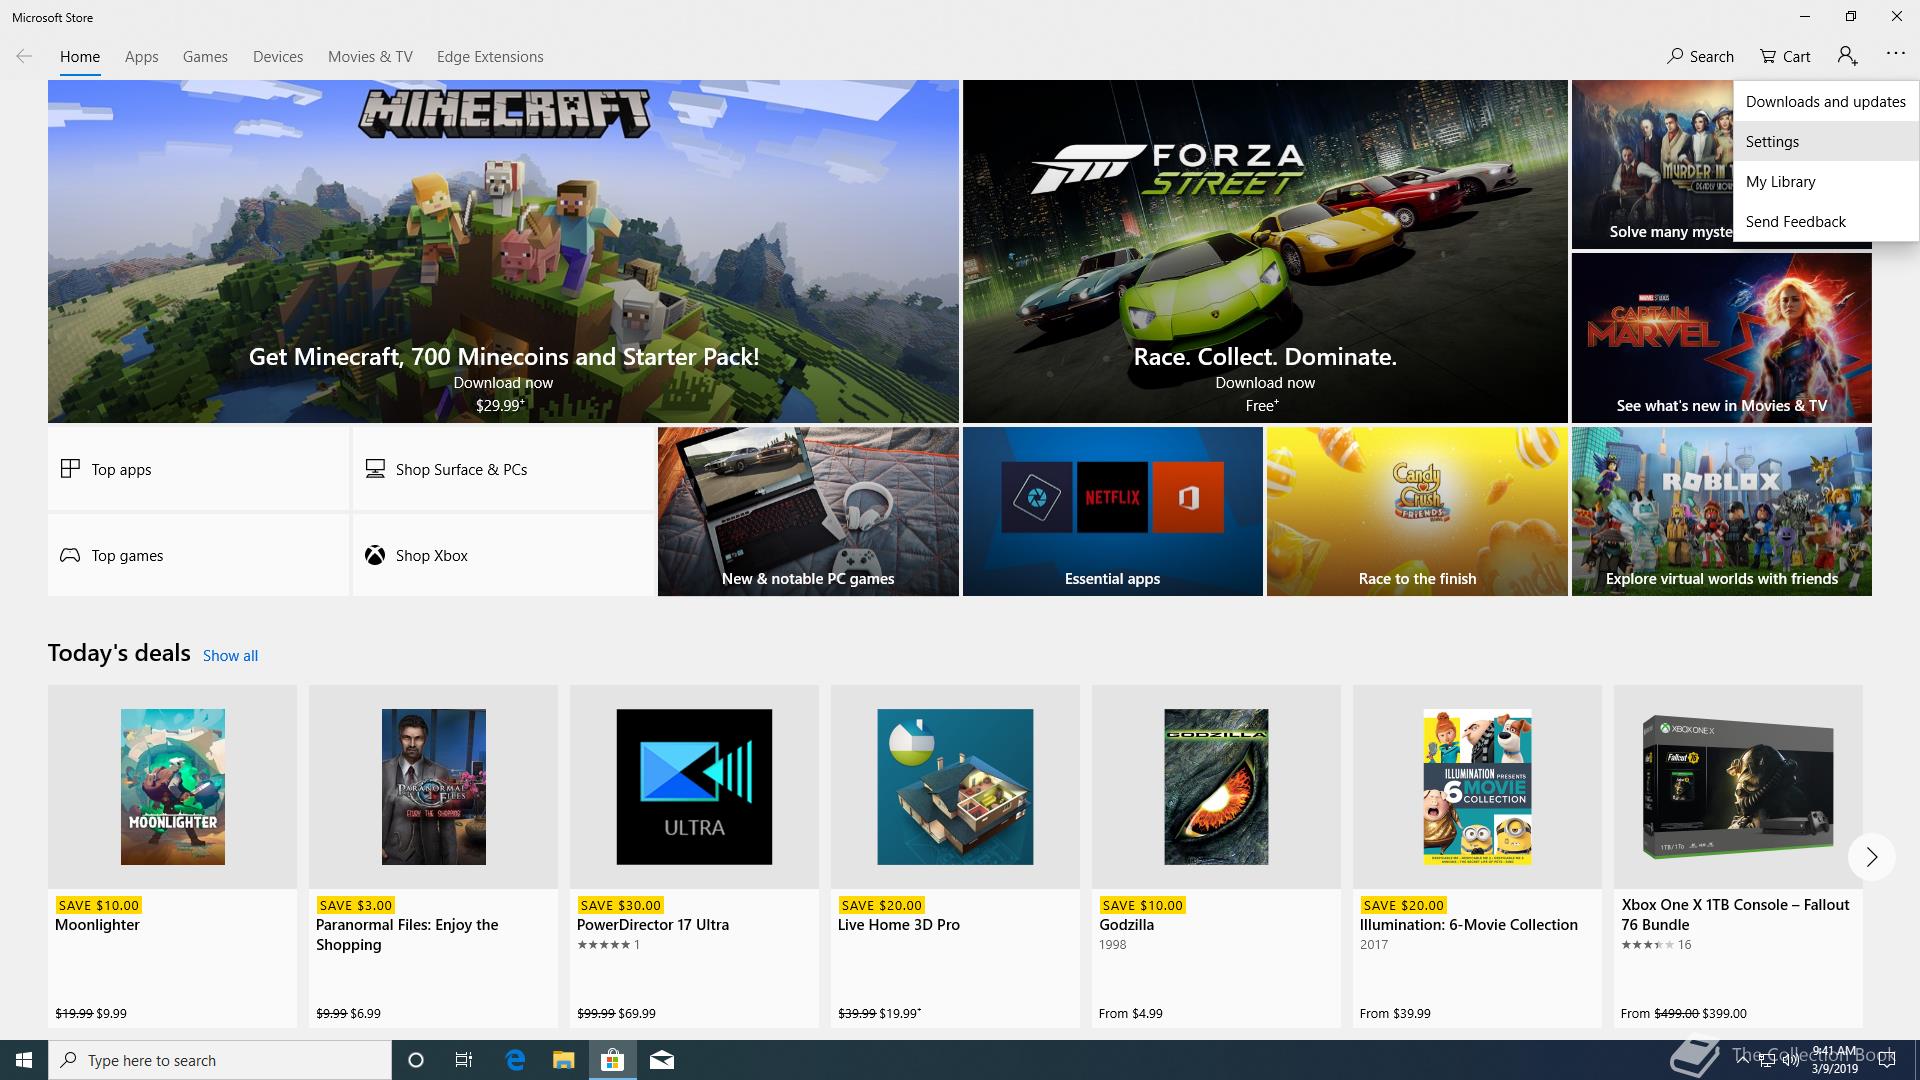The height and width of the screenshot is (1080, 1920).
Task: Switch to the Movies & TV tab
Action: (370, 57)
